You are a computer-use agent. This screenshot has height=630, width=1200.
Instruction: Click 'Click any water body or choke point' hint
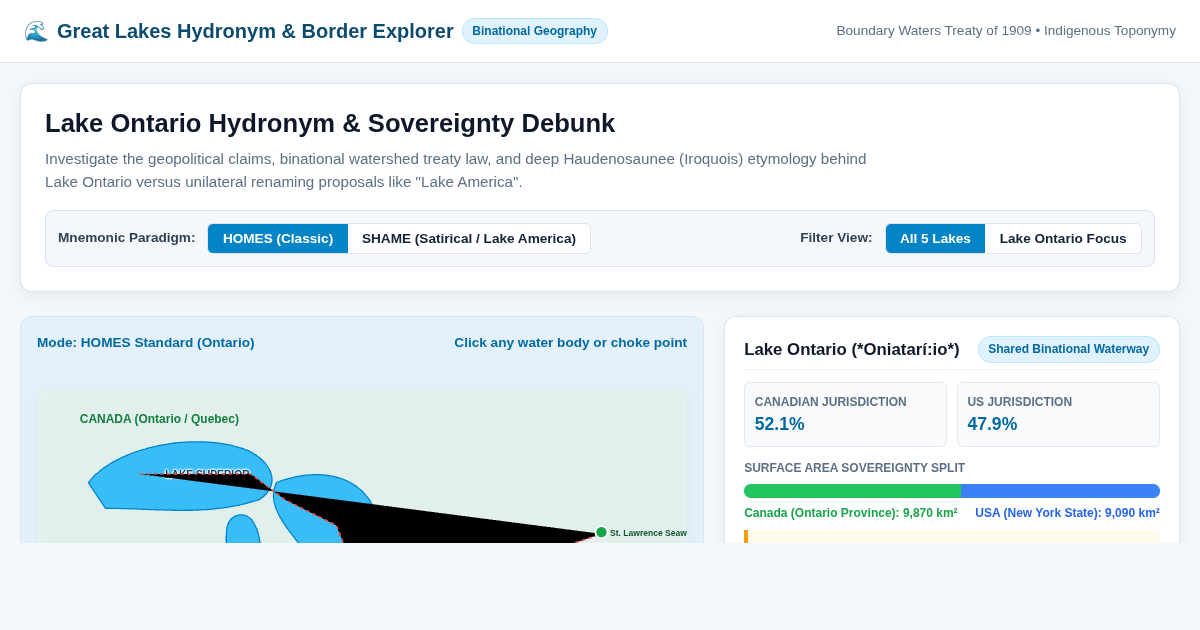click(570, 342)
